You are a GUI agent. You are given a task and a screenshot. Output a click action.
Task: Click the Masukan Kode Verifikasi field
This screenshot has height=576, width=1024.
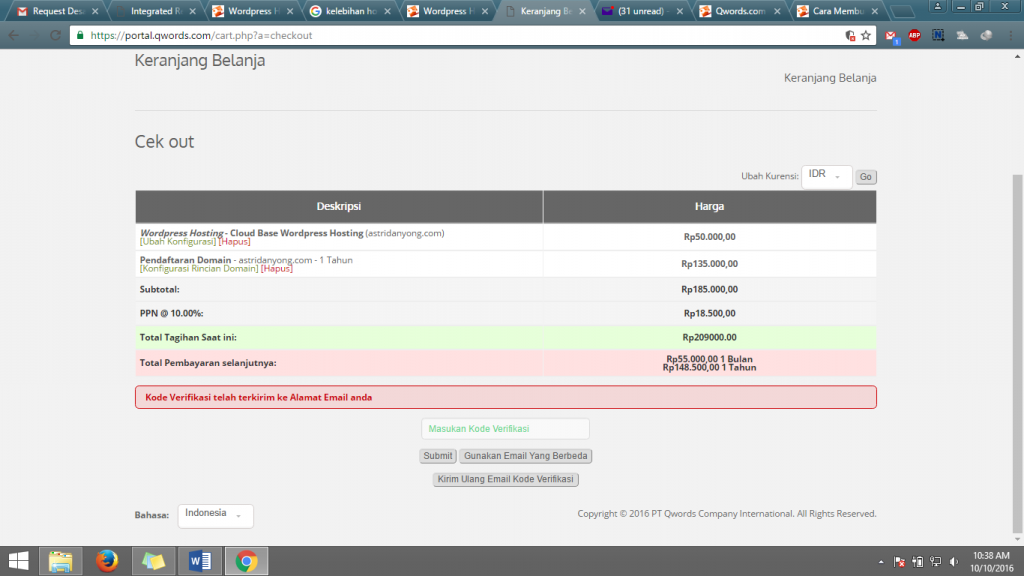point(505,429)
